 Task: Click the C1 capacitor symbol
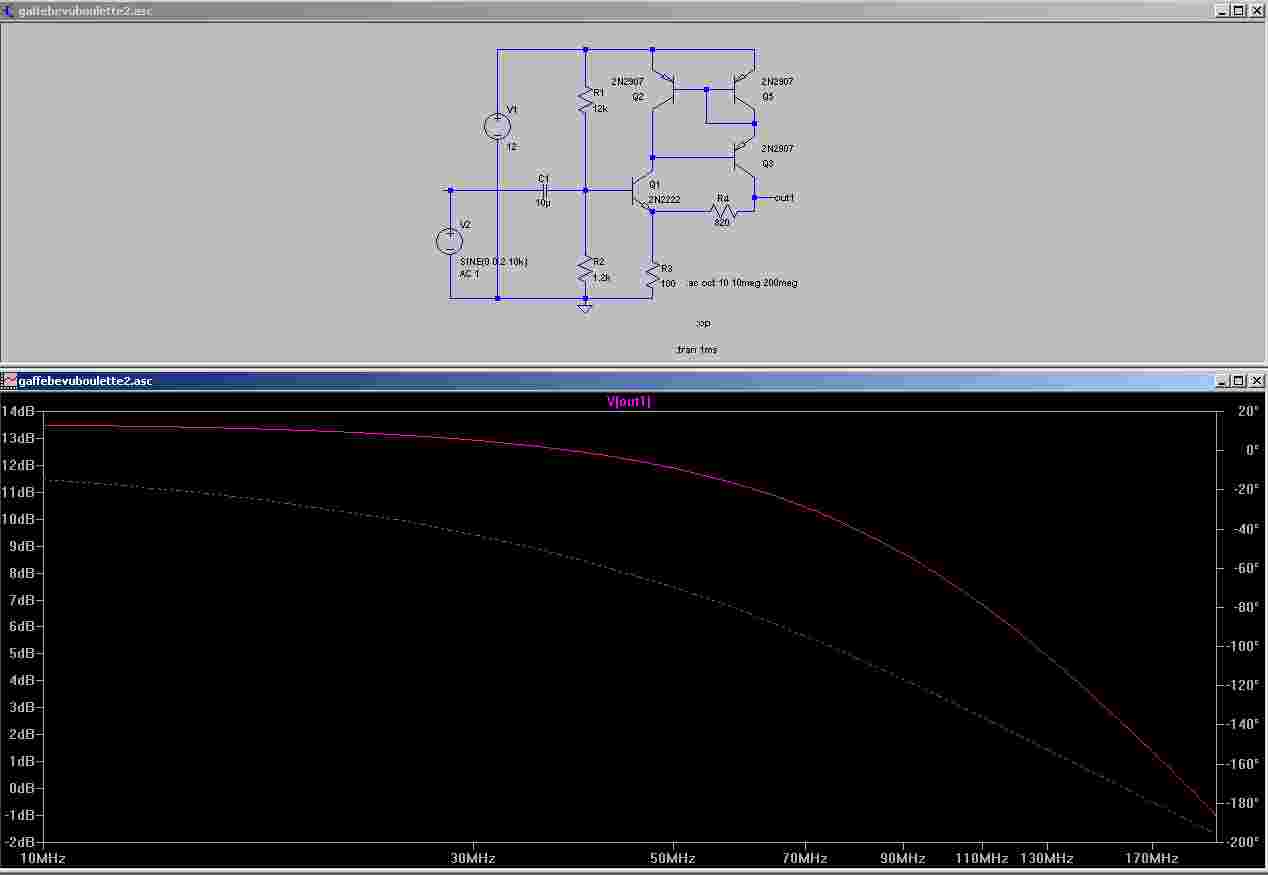click(543, 189)
